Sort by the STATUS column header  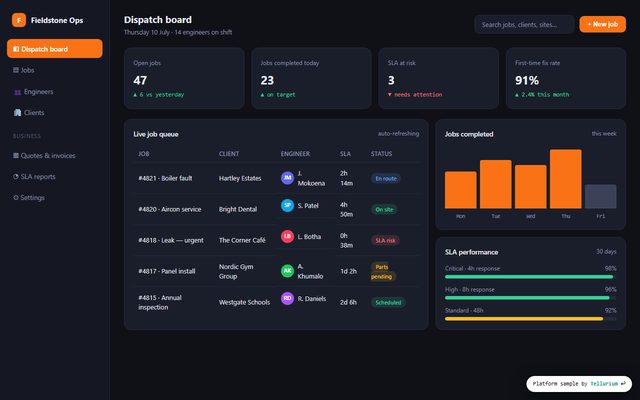[x=381, y=154]
